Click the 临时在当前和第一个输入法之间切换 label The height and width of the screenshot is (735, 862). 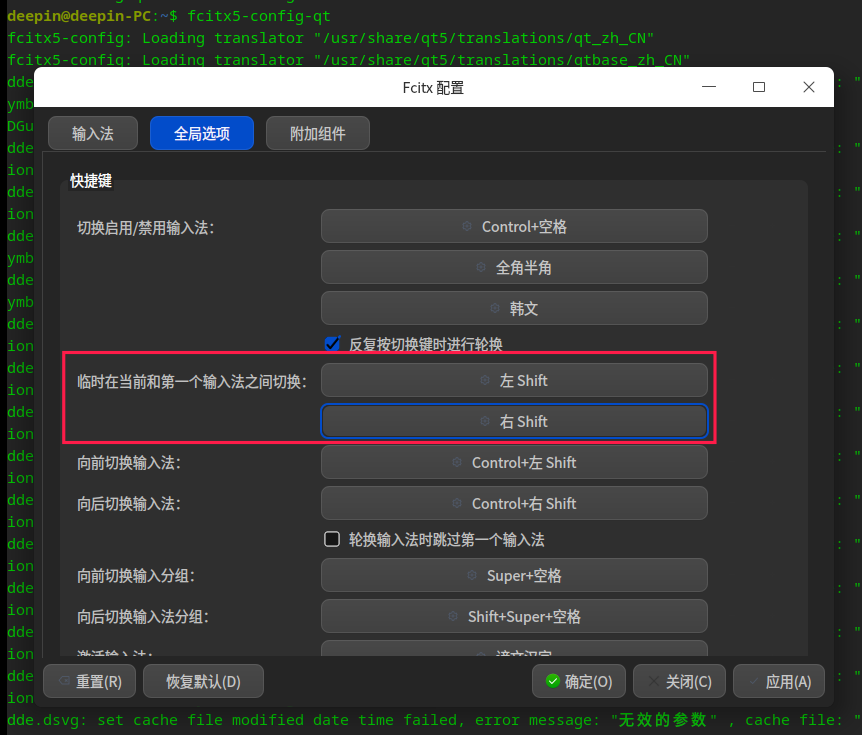pyautogui.click(x=192, y=381)
